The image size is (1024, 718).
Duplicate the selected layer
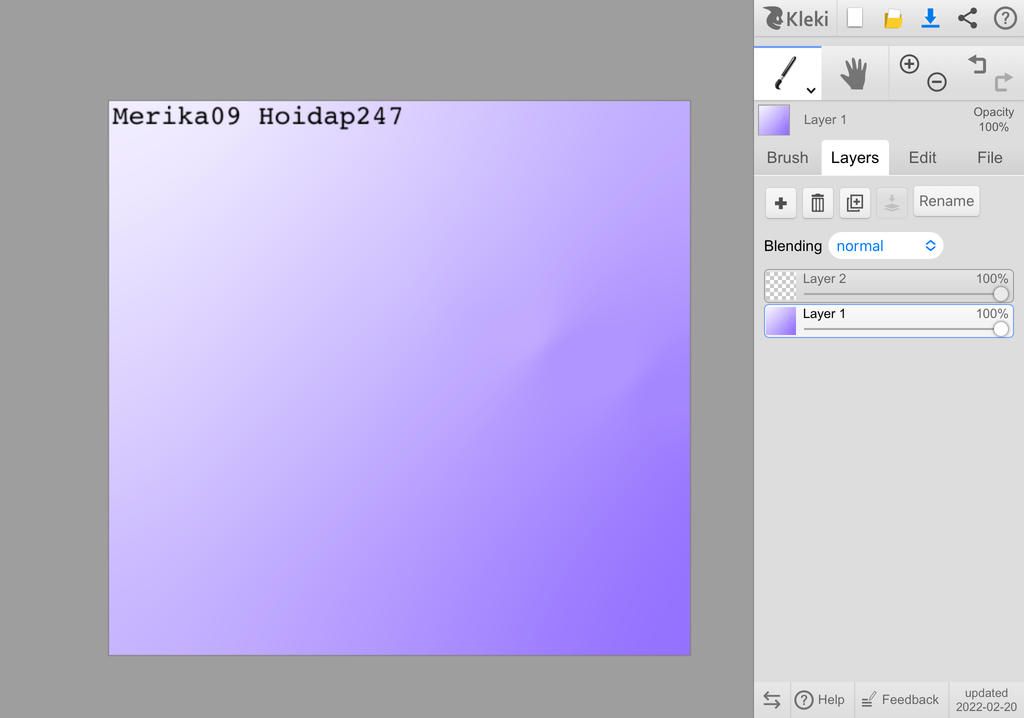[855, 203]
